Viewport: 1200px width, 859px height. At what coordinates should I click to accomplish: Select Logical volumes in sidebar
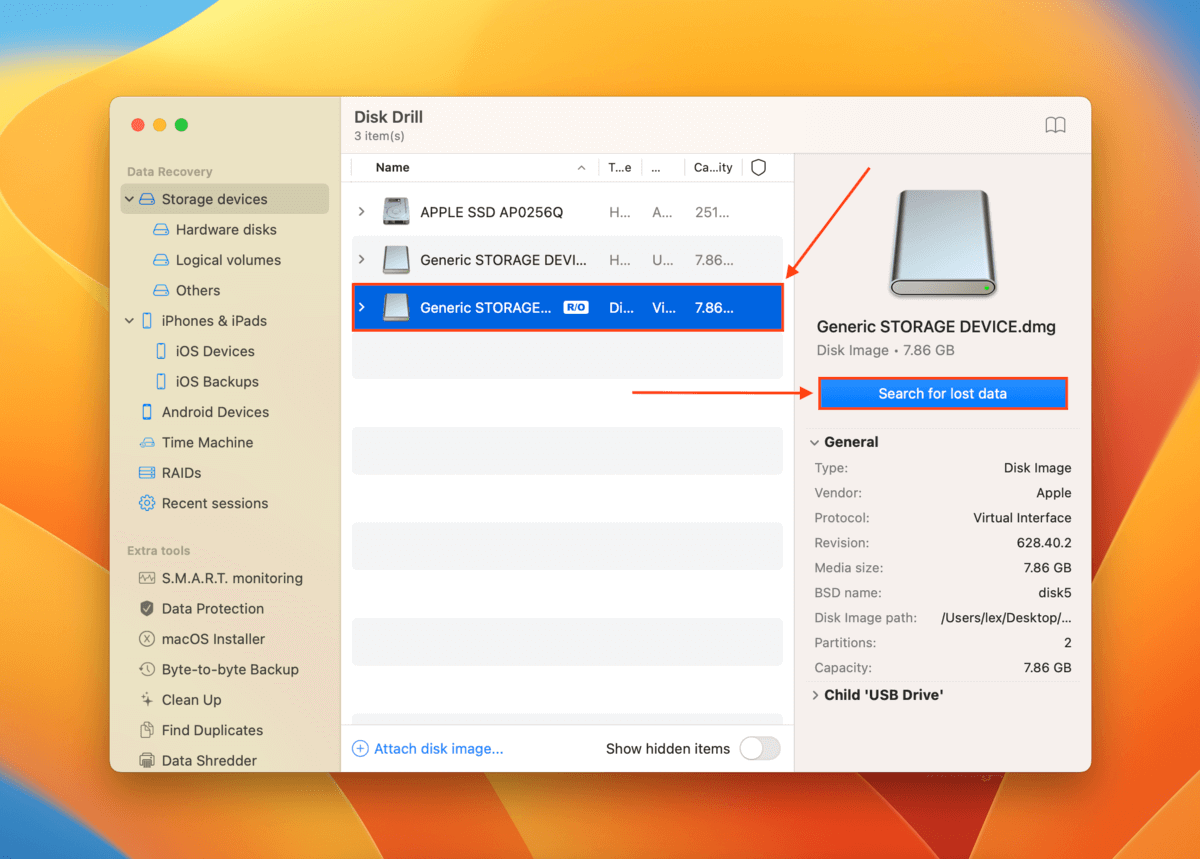(x=228, y=260)
